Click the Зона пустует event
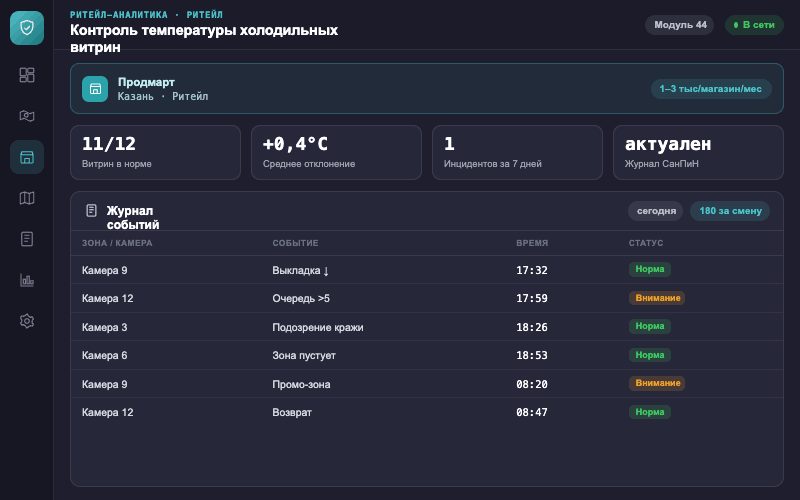800x500 pixels. pos(304,356)
